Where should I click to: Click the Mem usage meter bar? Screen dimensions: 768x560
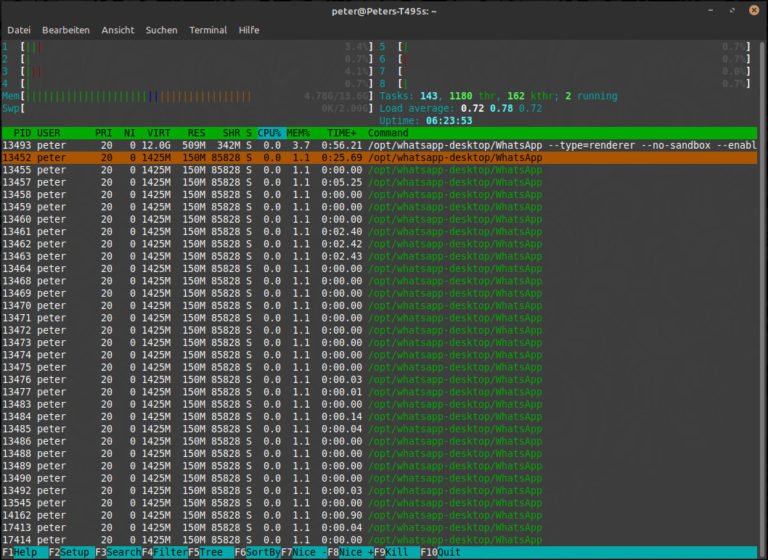[188, 96]
